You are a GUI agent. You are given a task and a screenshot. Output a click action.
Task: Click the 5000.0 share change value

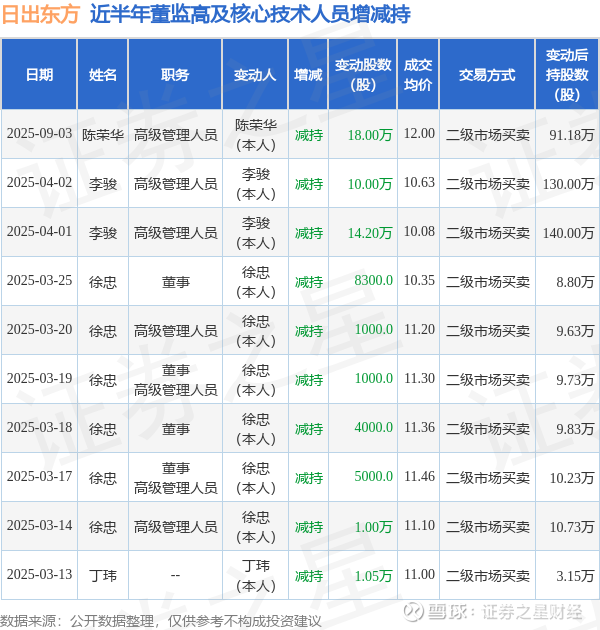click(373, 477)
